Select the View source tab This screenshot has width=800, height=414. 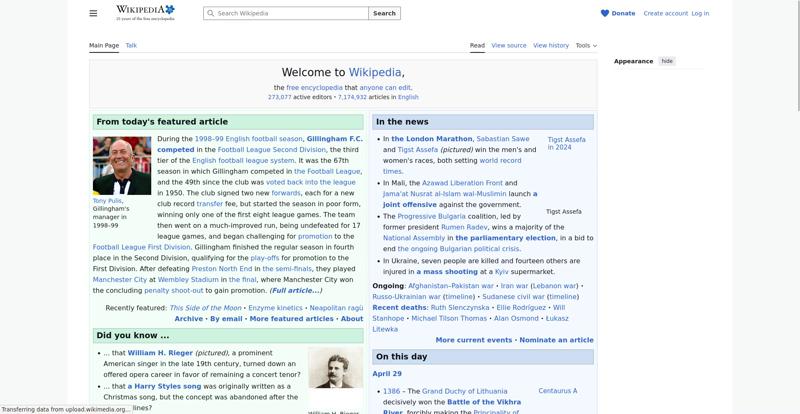508,45
